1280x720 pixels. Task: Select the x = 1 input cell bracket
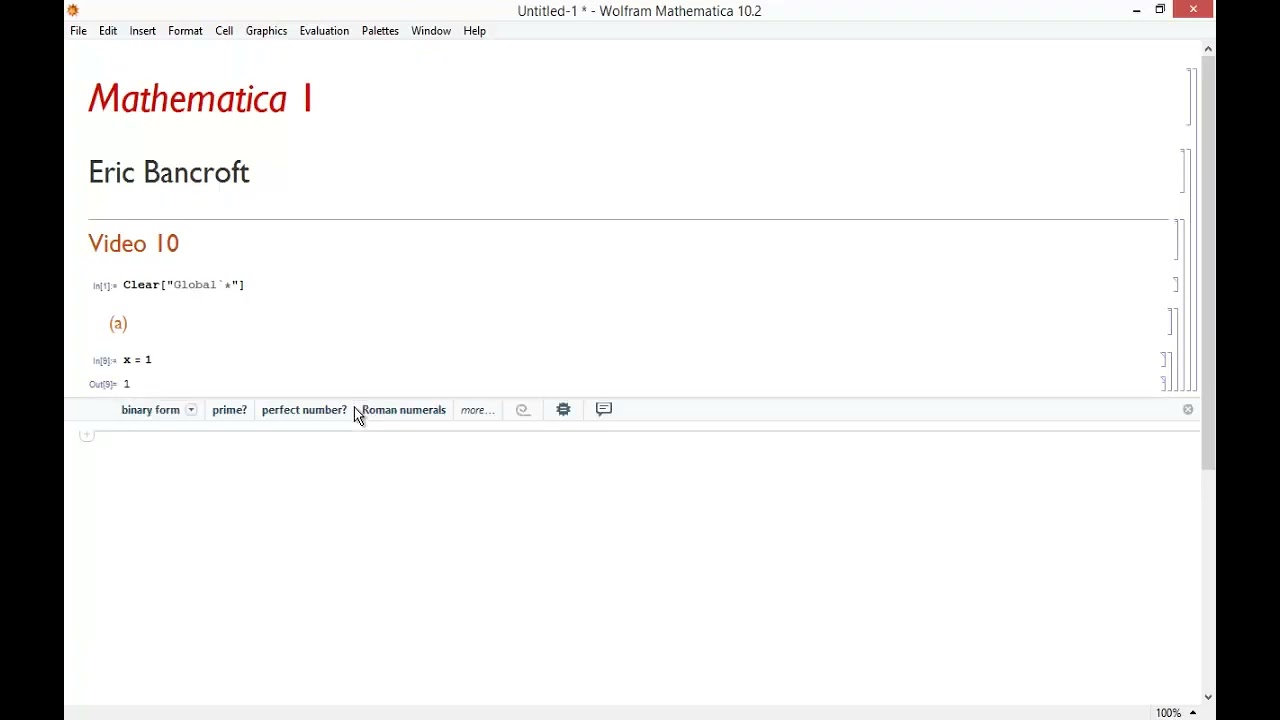[x=1164, y=359]
